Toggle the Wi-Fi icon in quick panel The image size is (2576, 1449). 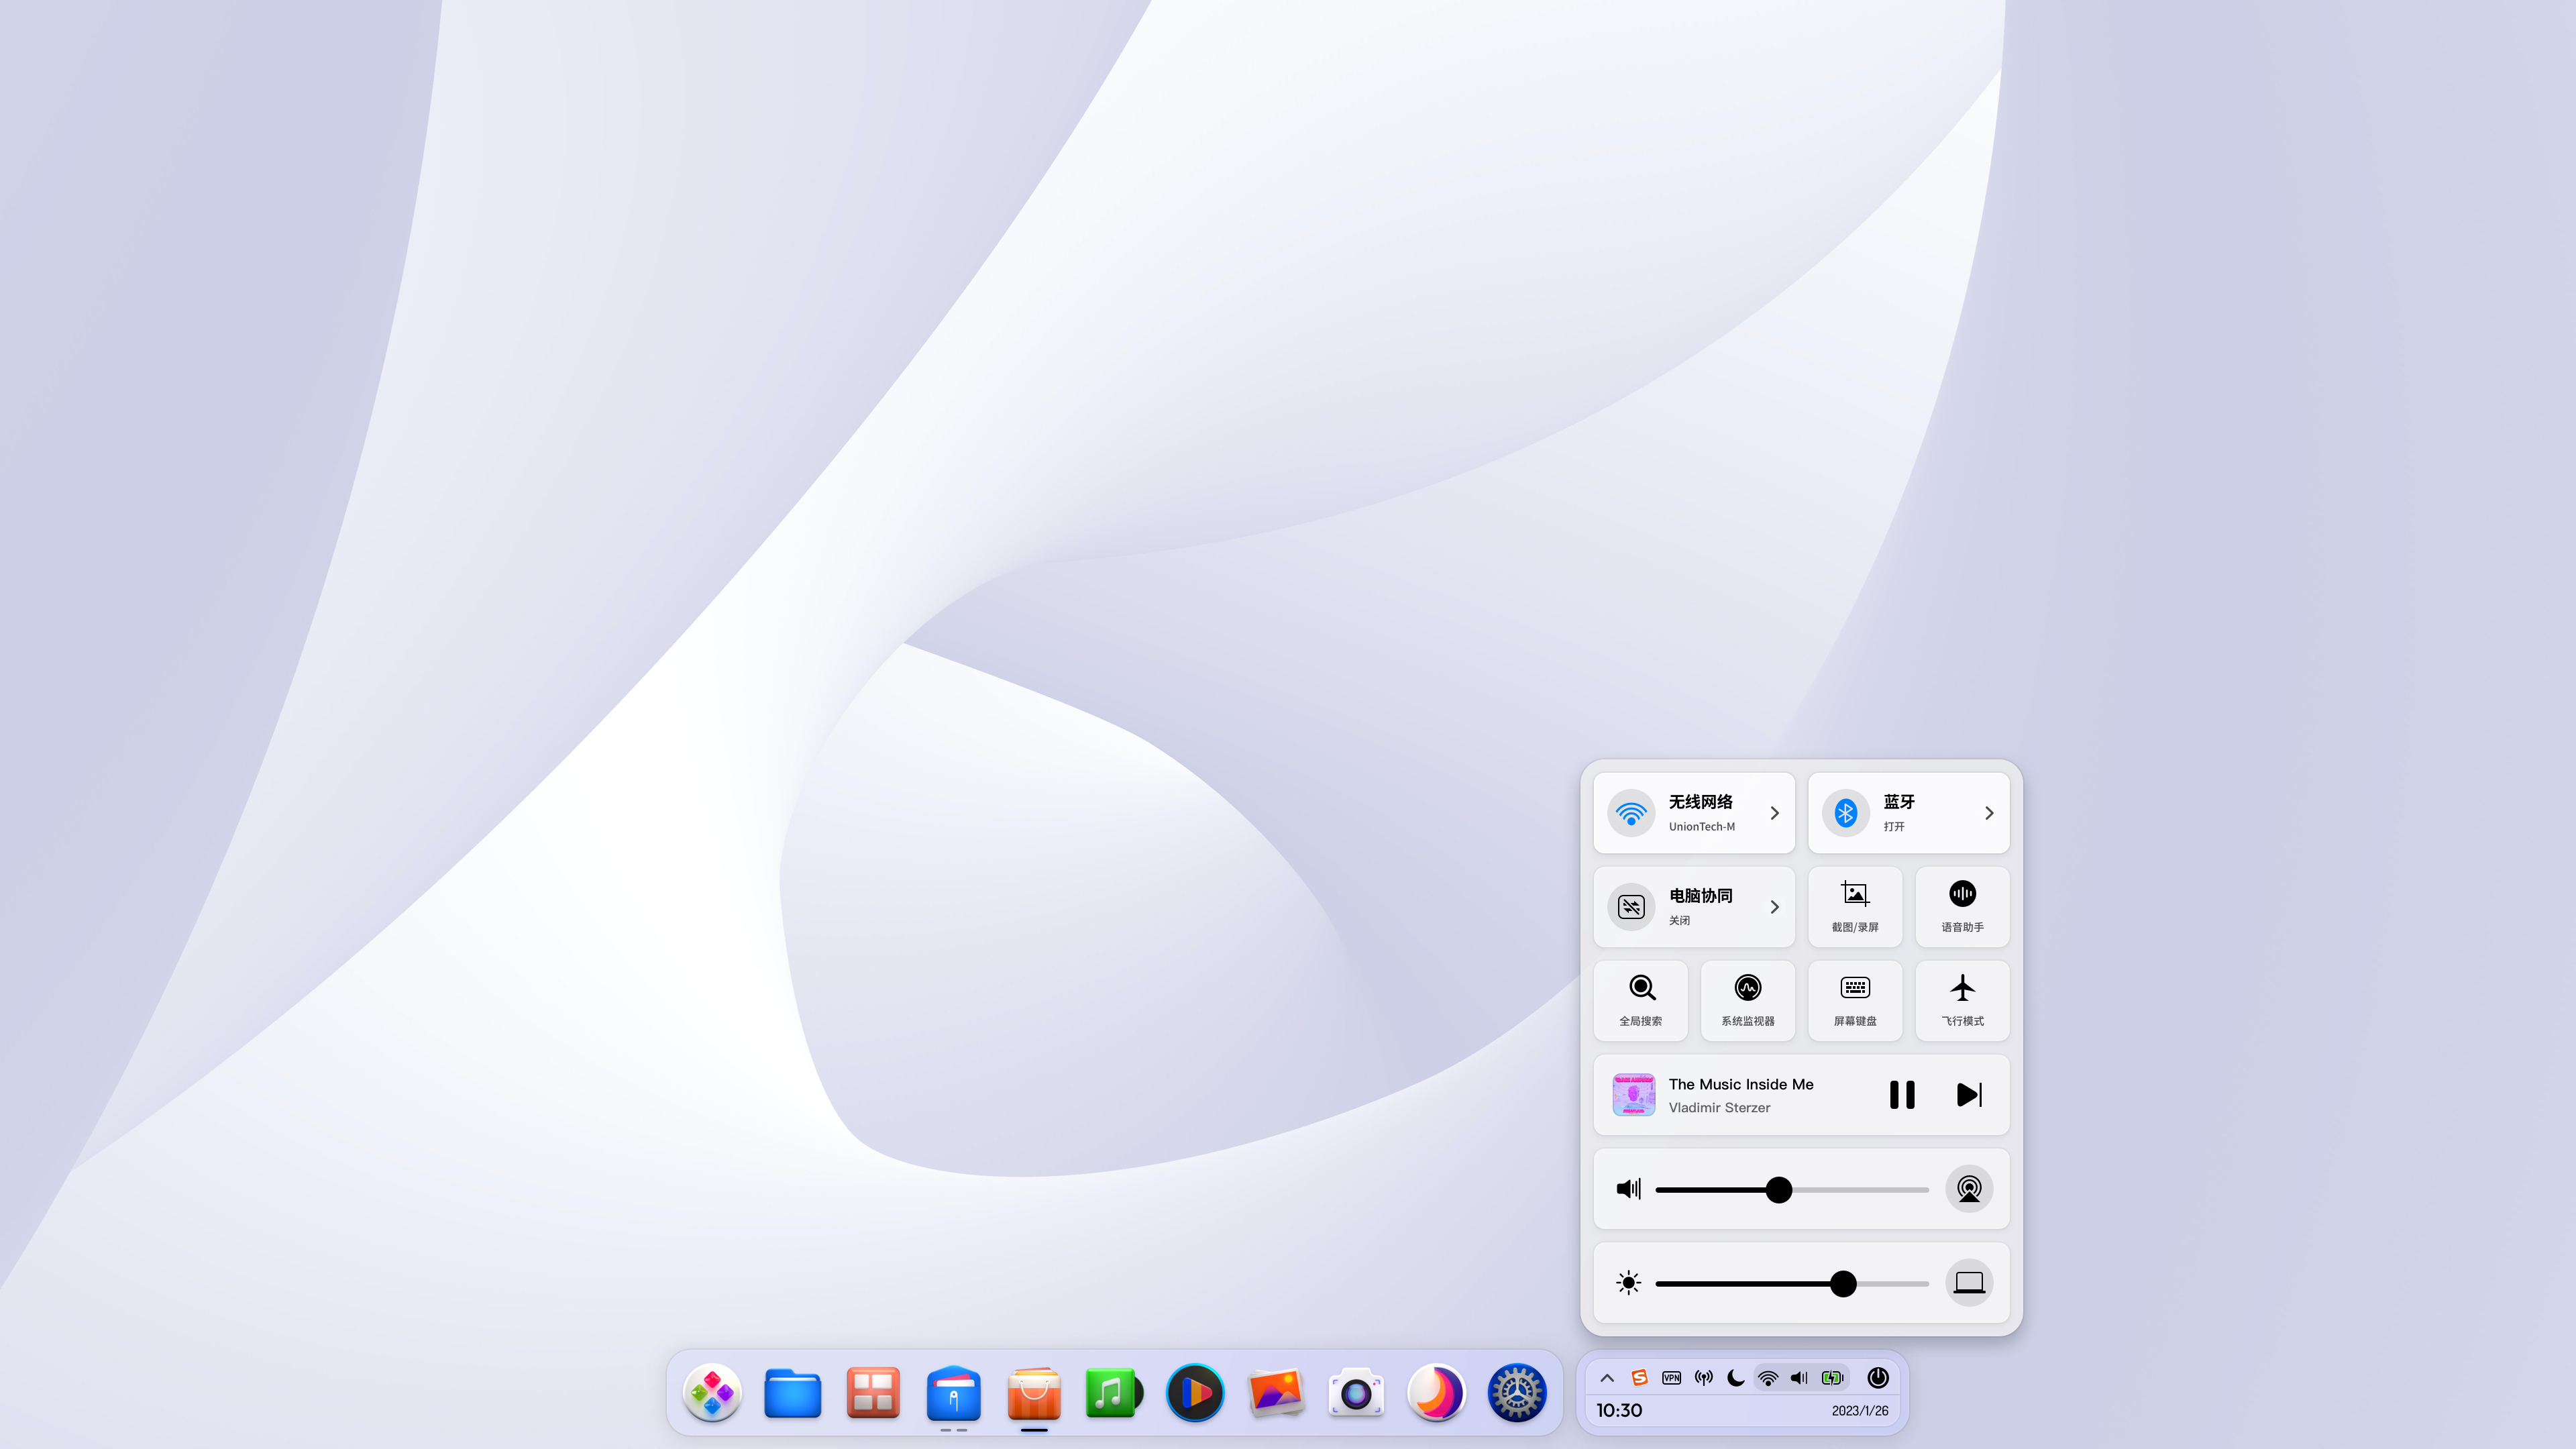point(1631,813)
